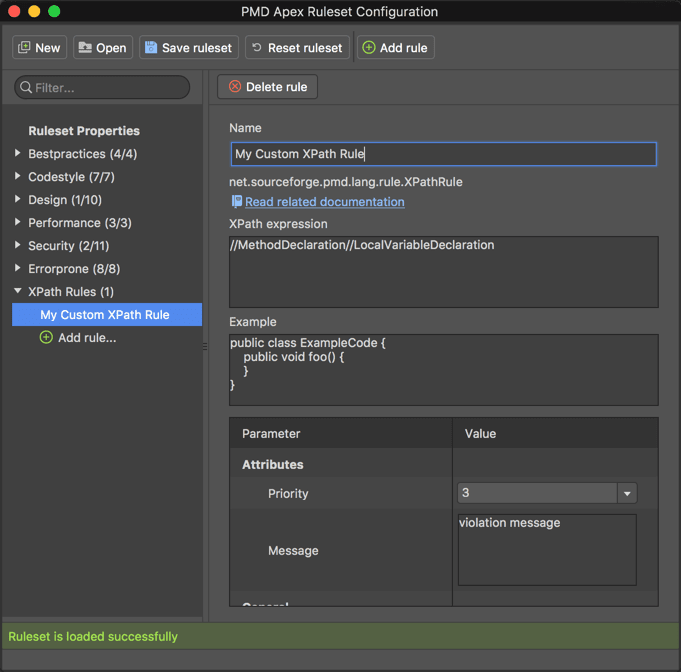Click the green plus icon beside Add rule... in the tree

[46, 337]
